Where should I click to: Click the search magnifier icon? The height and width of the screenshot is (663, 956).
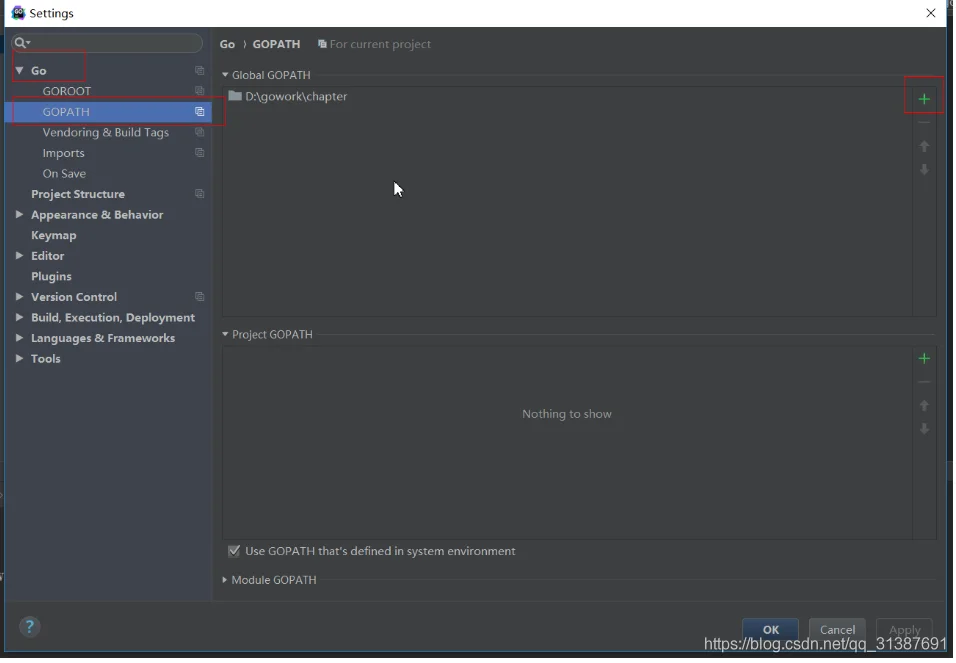(20, 43)
